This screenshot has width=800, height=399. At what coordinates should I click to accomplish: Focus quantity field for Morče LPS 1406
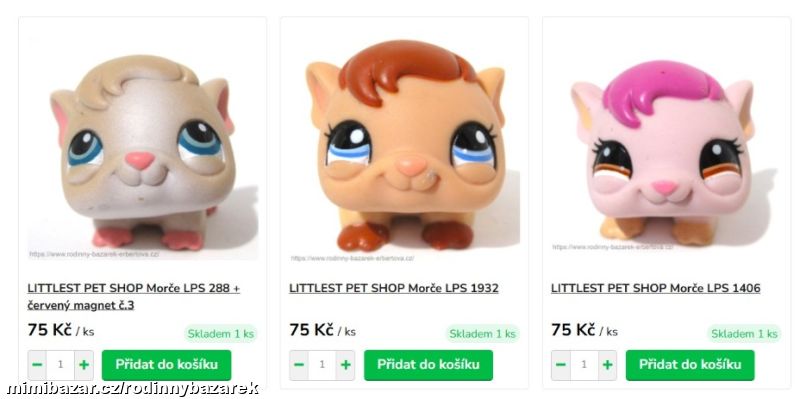pyautogui.click(x=584, y=365)
